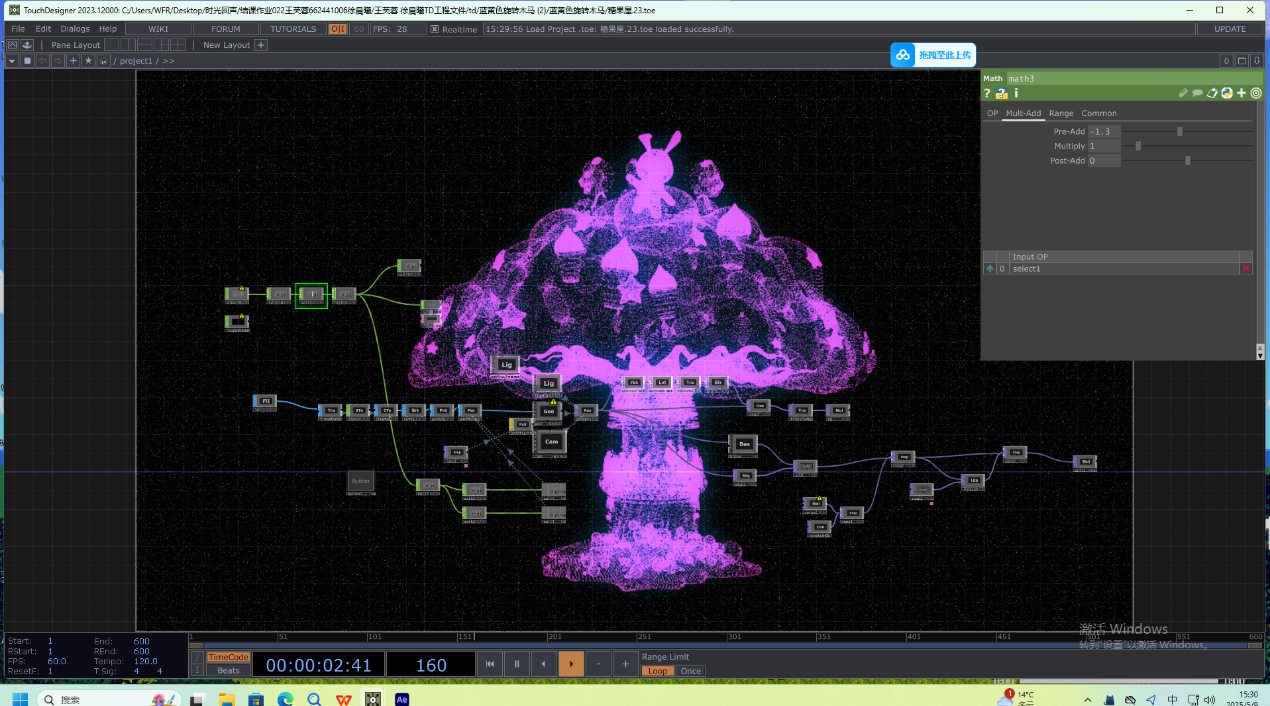Click the pencil edit icon for math3
1270x706 pixels.
click(1183, 93)
